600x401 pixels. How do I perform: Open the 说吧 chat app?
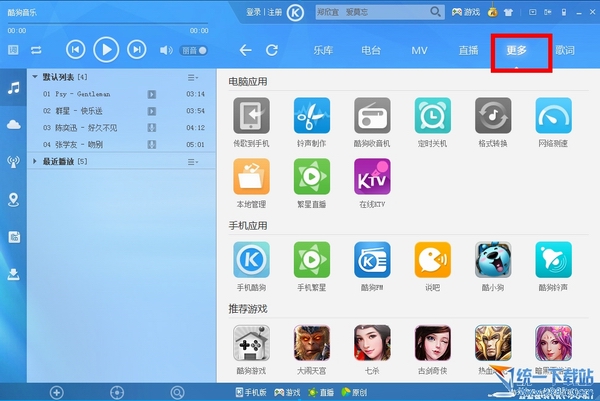click(433, 260)
